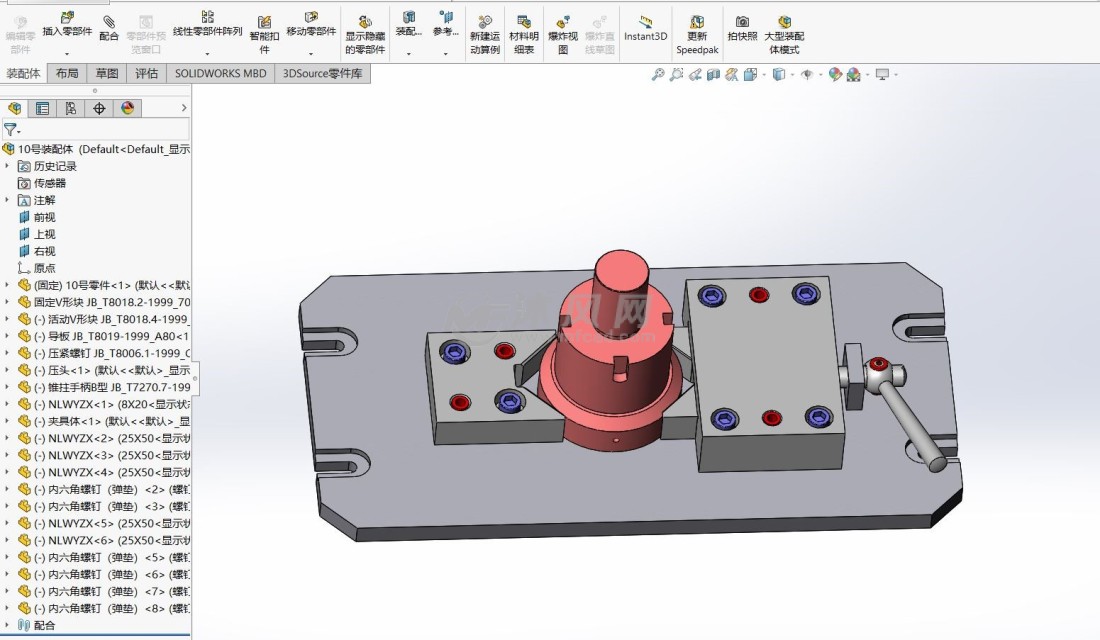
Task: Click the Zoom to Fit magnifier icon
Action: [x=657, y=74]
